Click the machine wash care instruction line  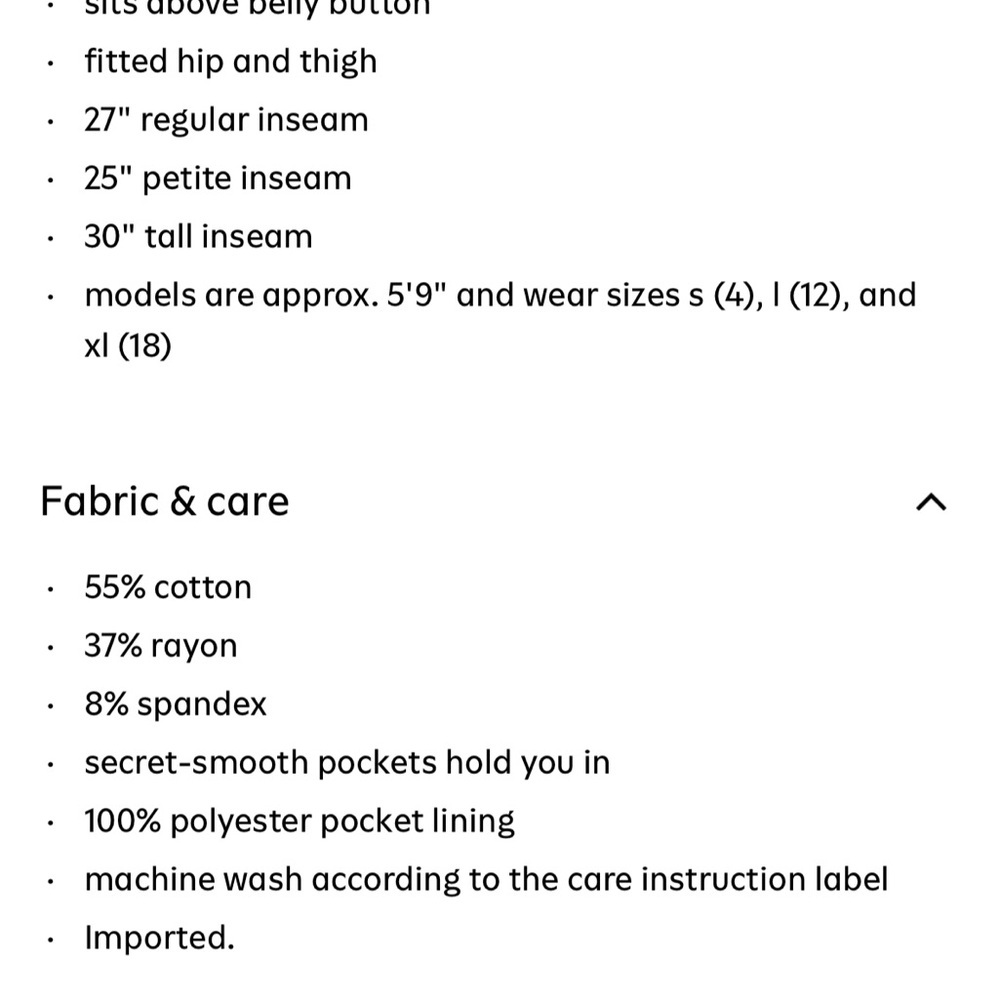pyautogui.click(x=486, y=879)
